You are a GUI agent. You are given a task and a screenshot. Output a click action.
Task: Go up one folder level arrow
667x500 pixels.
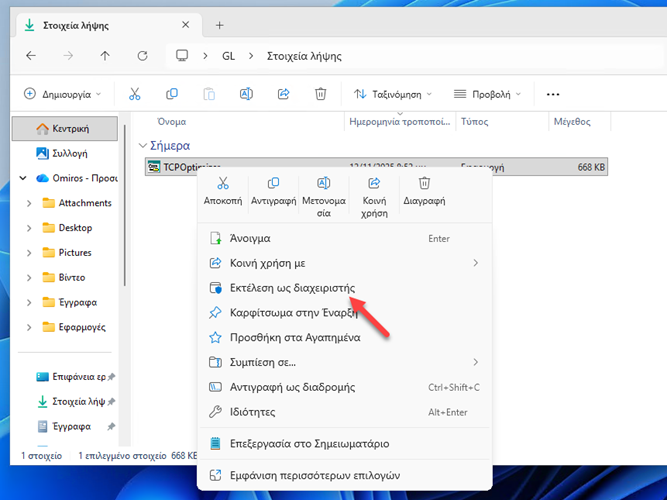click(x=105, y=56)
